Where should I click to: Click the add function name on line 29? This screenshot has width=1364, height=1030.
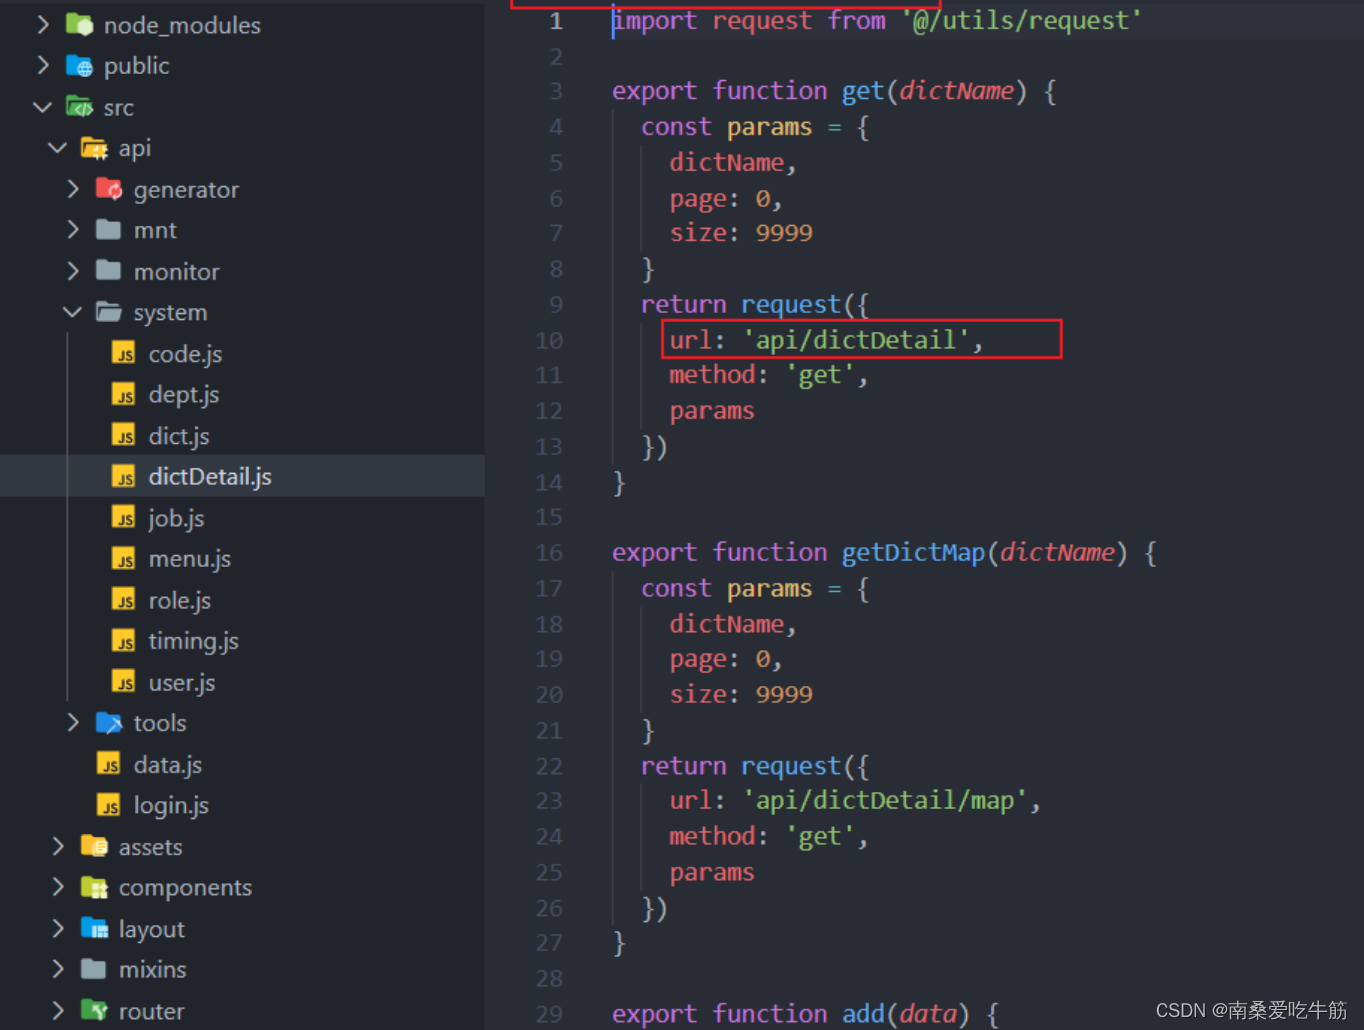point(862,1013)
